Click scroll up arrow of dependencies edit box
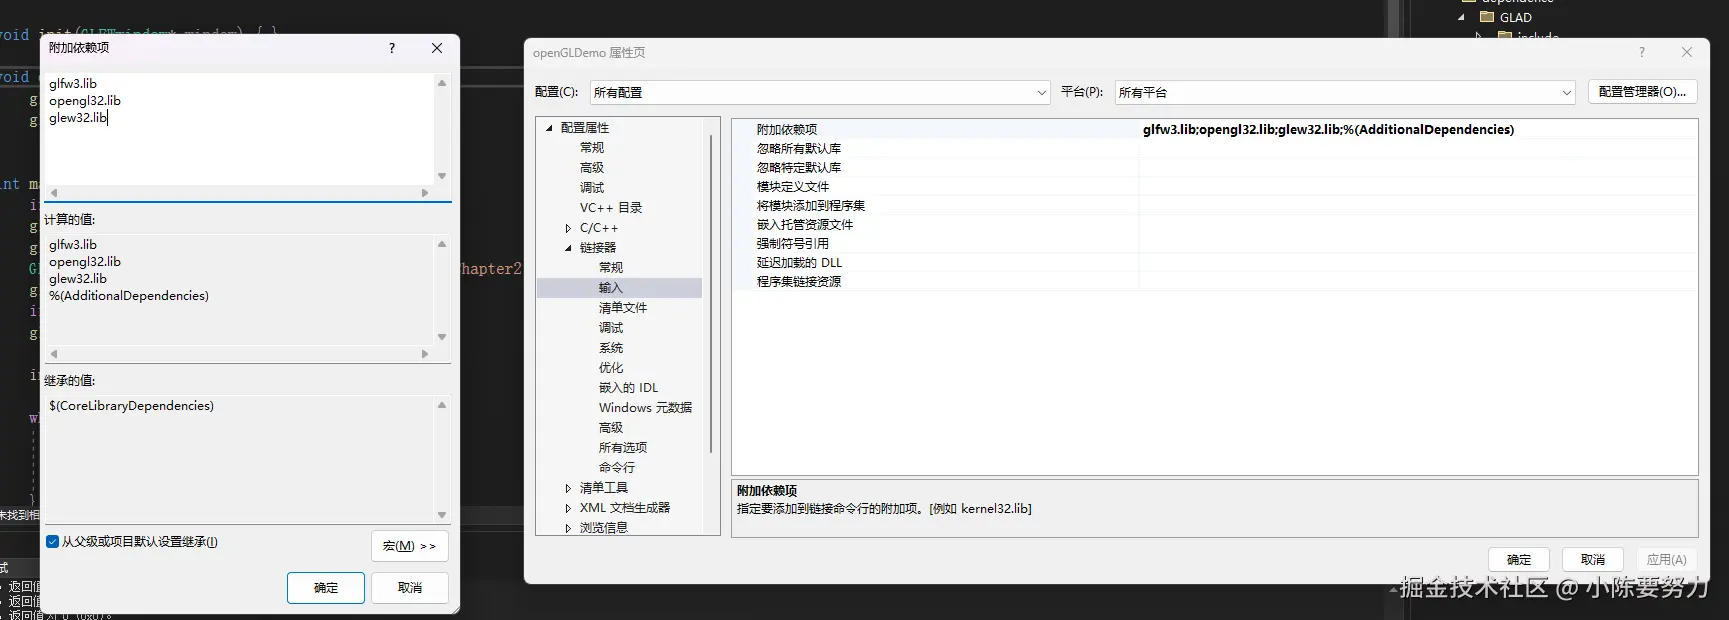Screen dimensions: 1729x620 [x=442, y=83]
